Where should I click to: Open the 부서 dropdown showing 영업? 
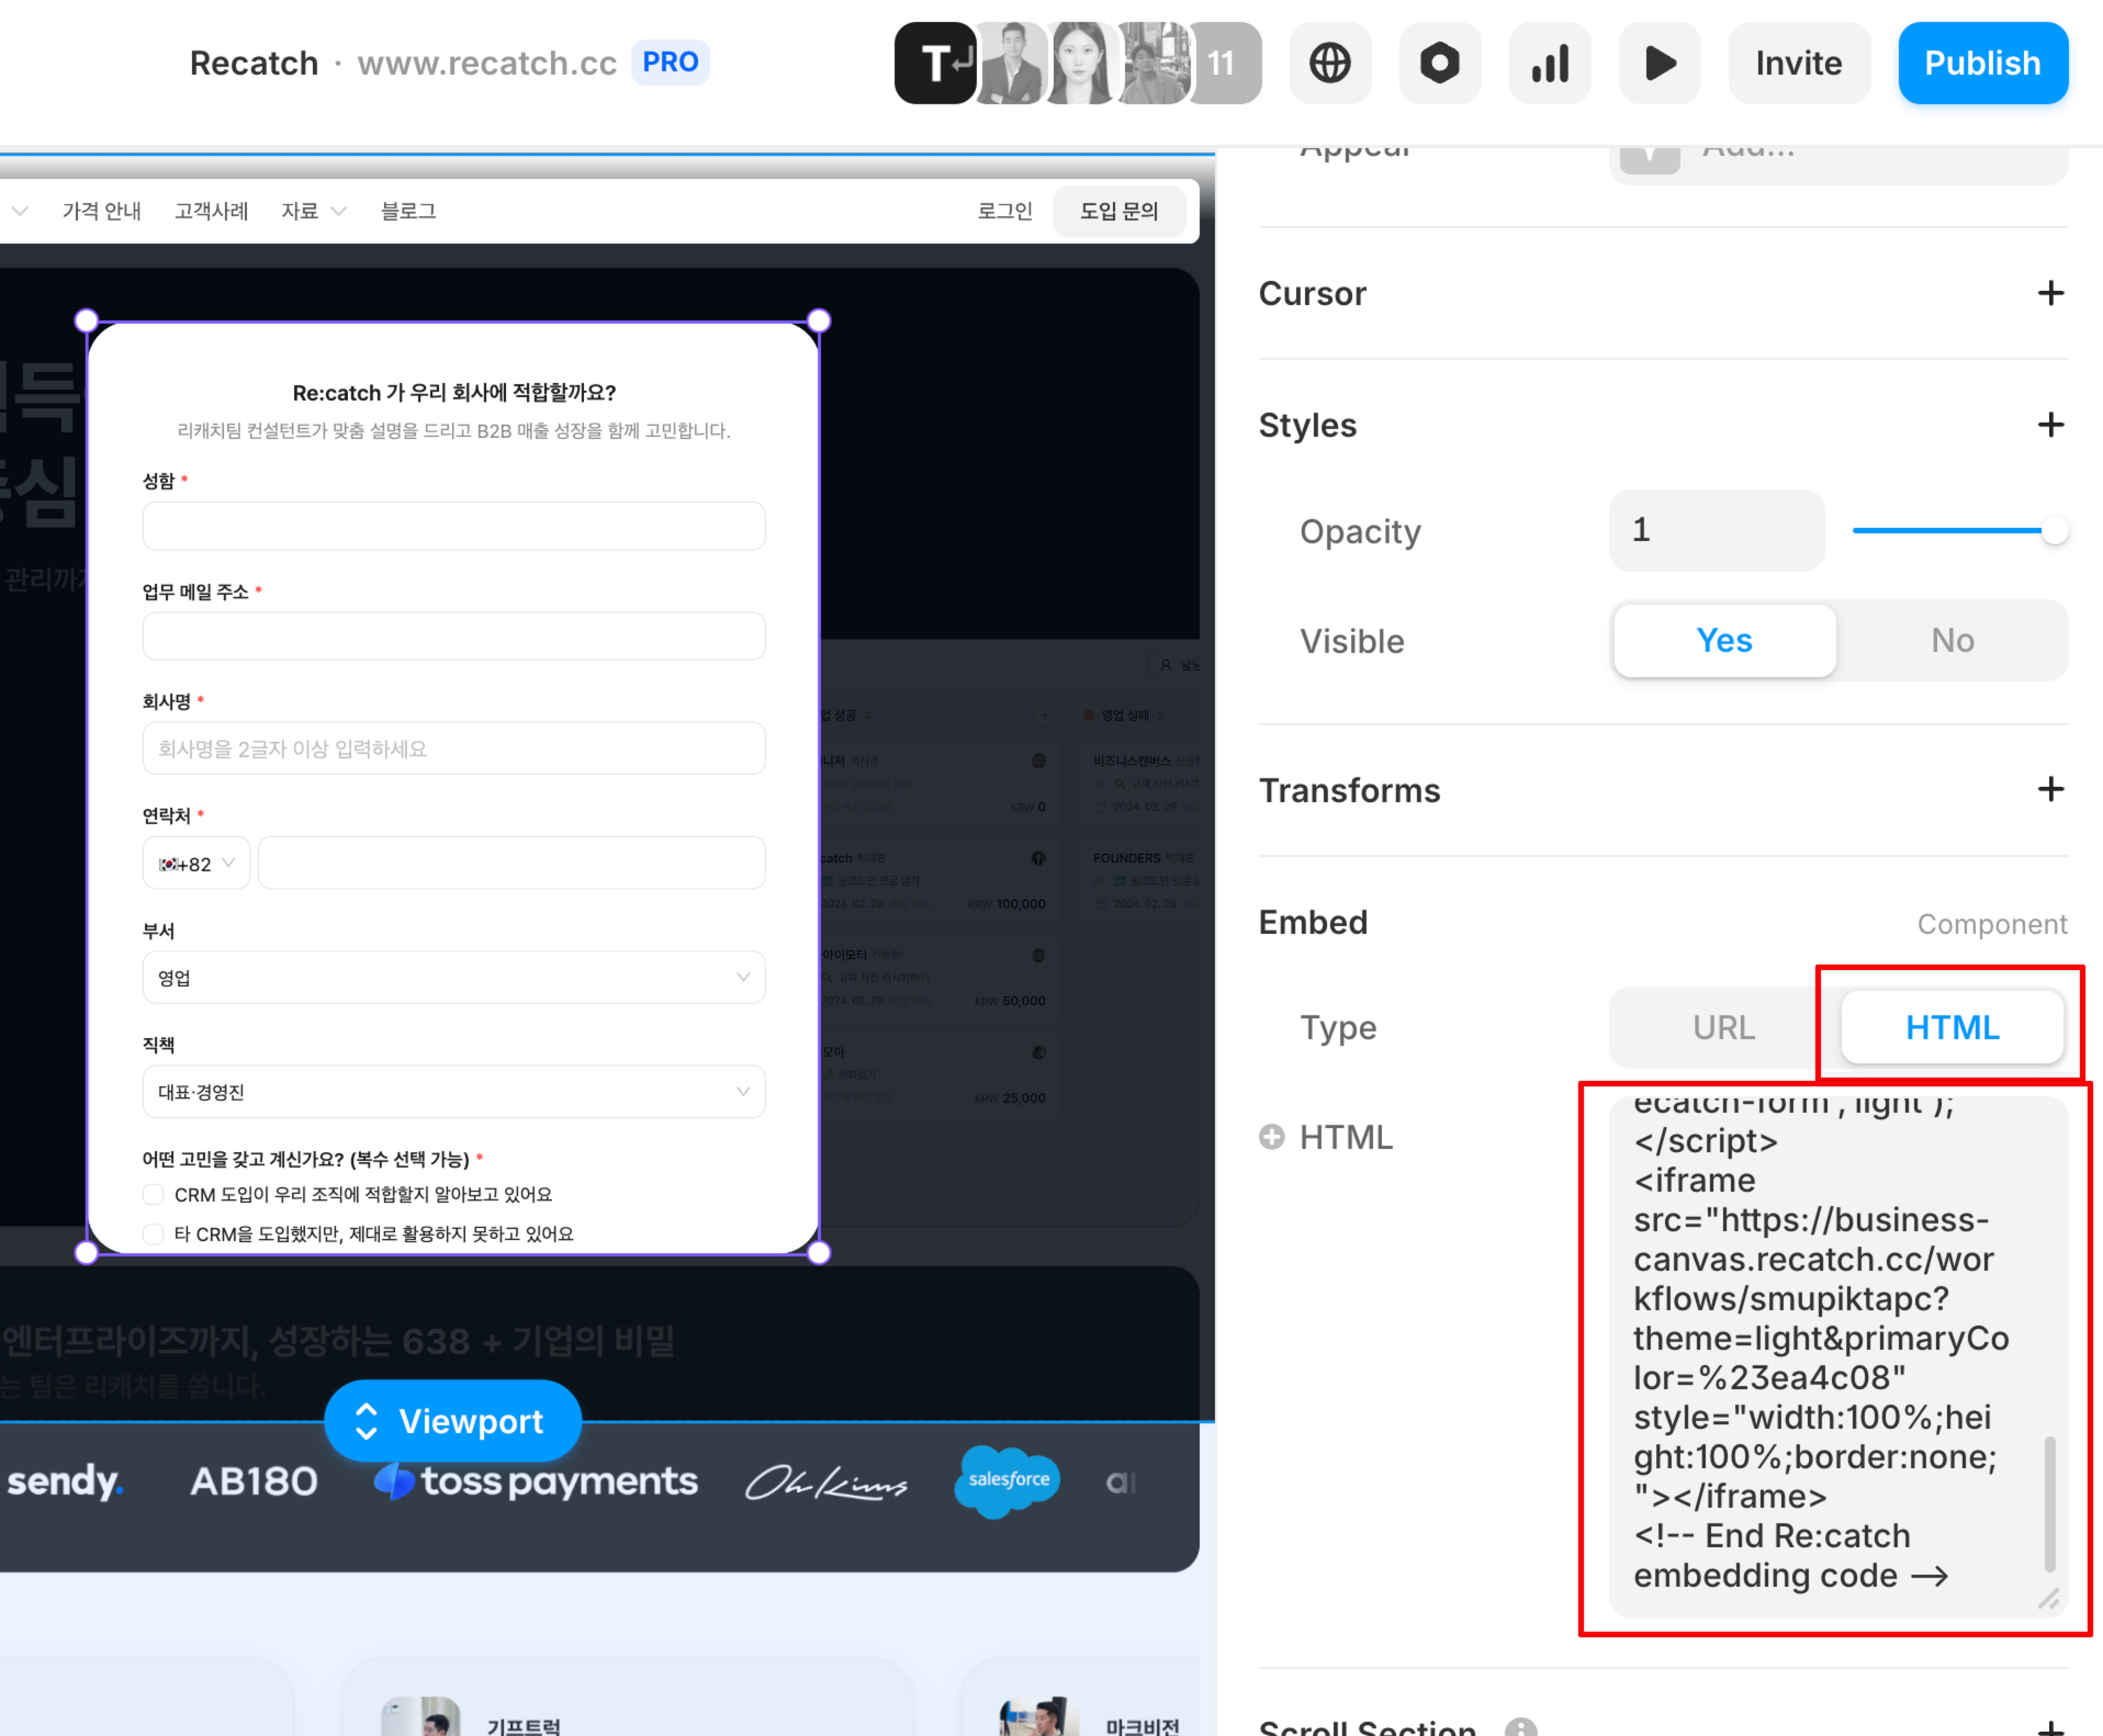[454, 977]
